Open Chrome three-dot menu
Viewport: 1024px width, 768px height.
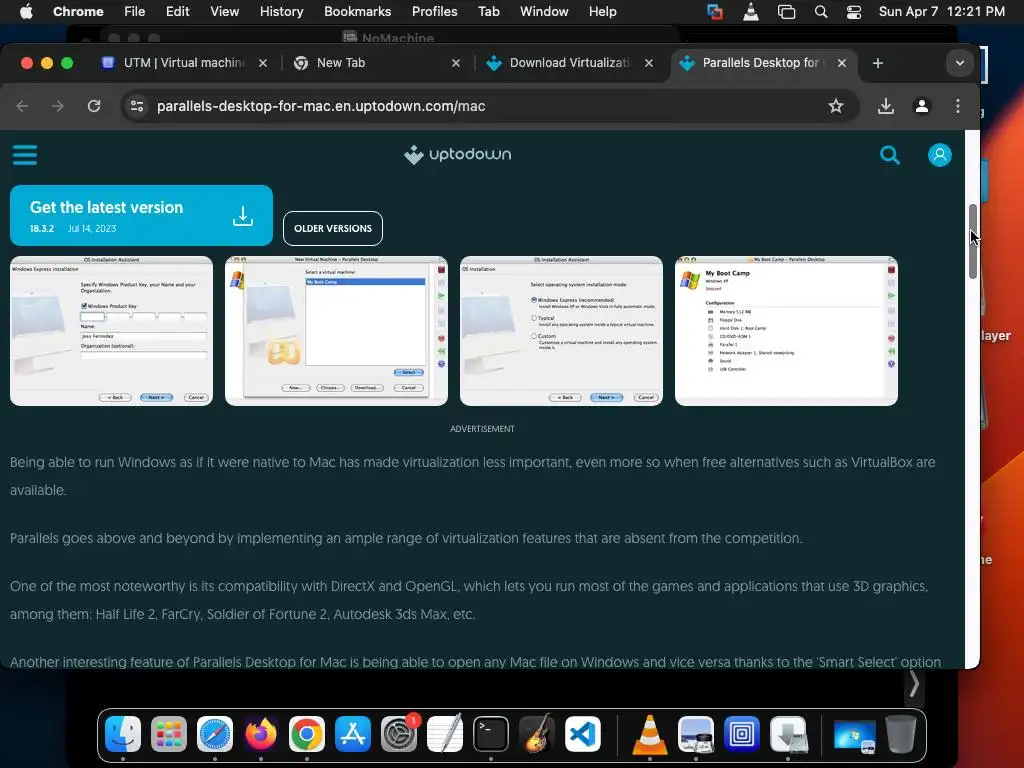point(957,106)
